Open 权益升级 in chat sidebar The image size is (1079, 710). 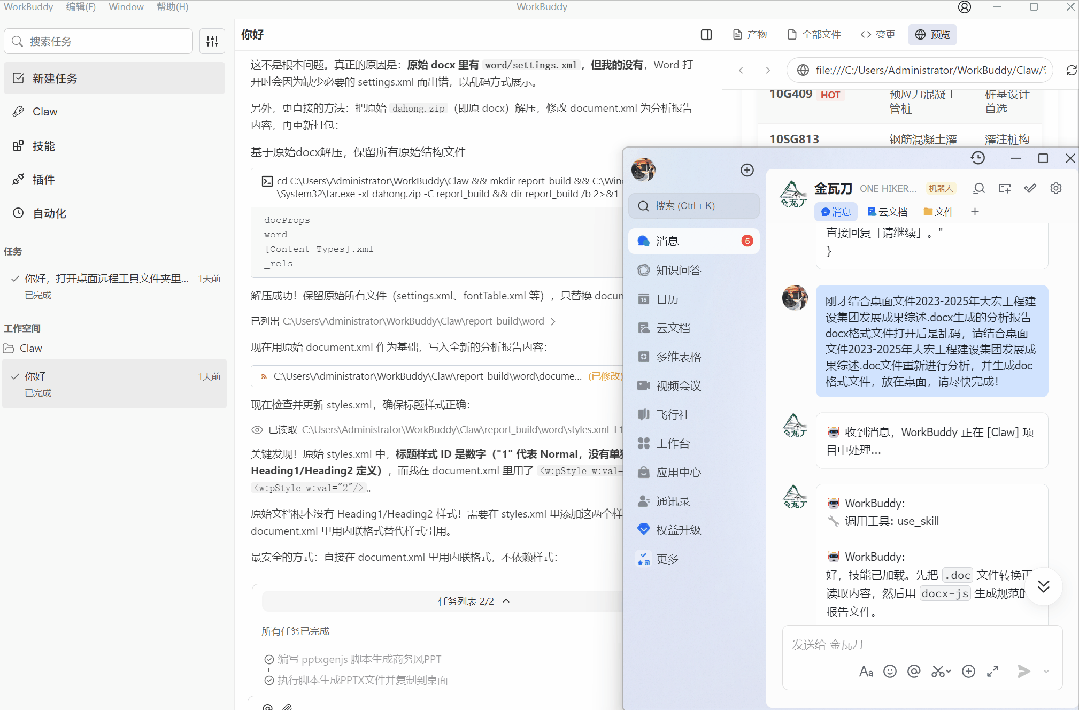[694, 530]
